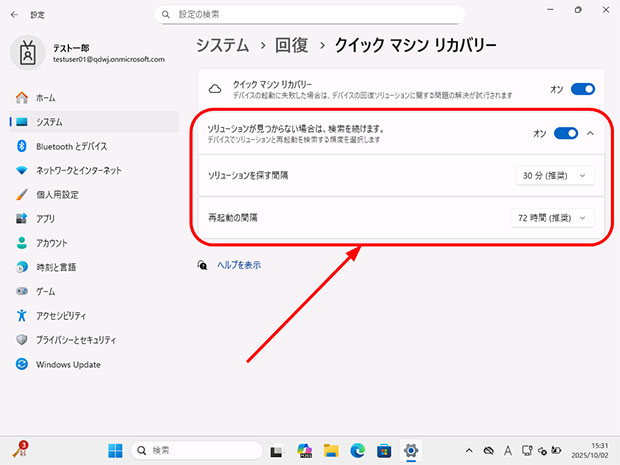The height and width of the screenshot is (465, 620).
Task: Open Microsoft Store from the taskbar
Action: [384, 450]
